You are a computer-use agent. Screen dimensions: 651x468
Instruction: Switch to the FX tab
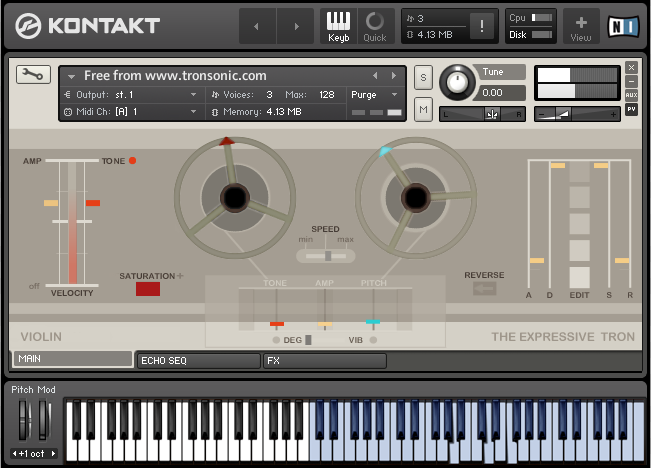pyautogui.click(x=324, y=360)
